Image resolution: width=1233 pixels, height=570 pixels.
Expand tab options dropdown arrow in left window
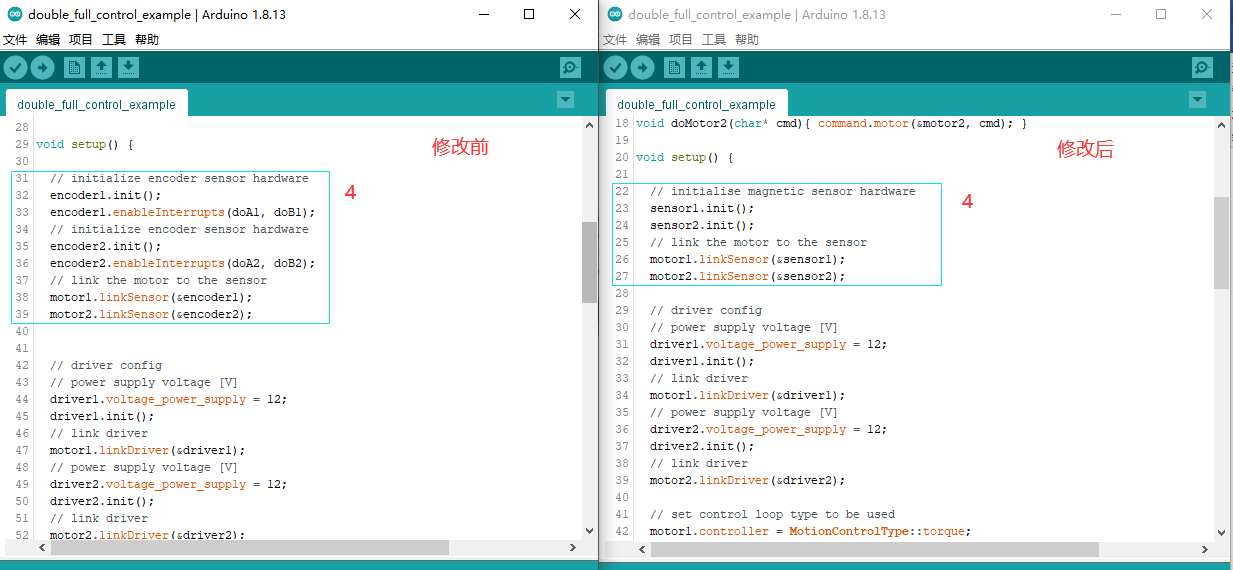click(565, 100)
